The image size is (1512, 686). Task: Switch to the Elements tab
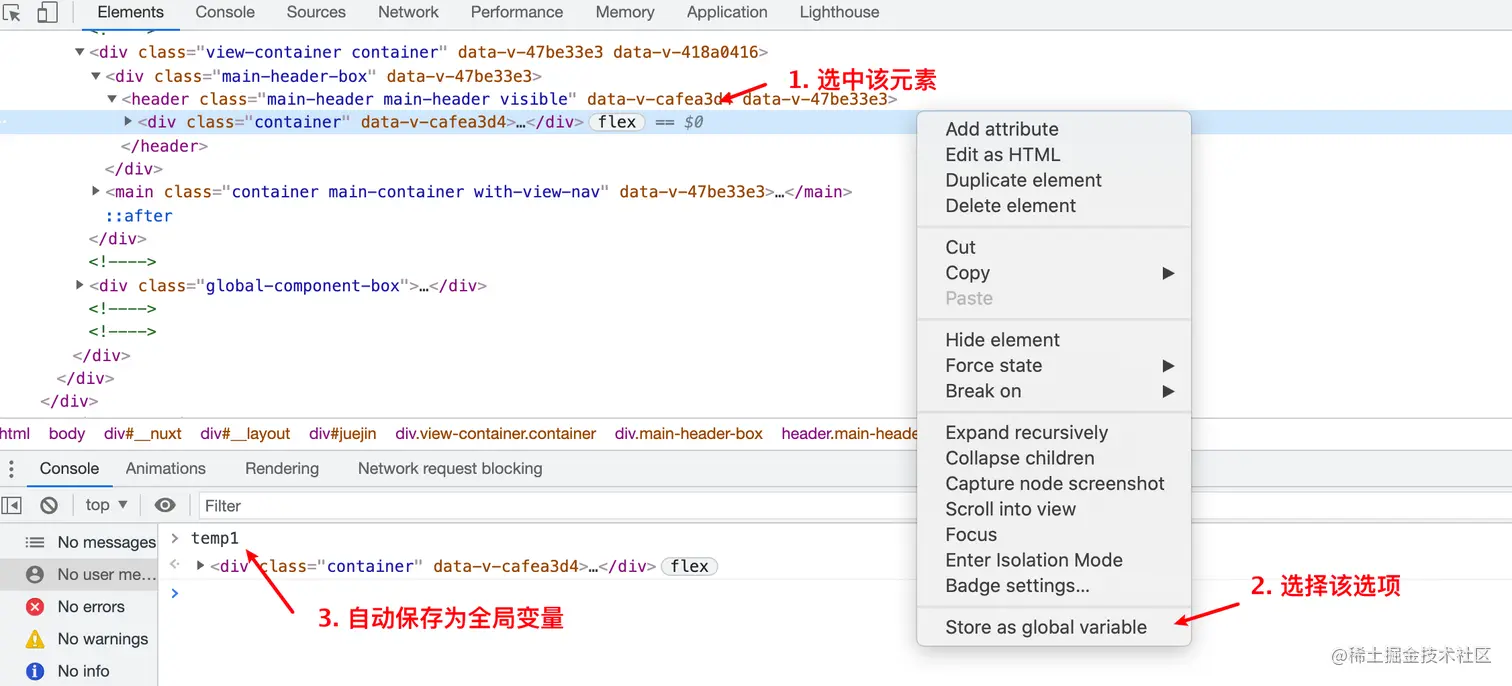coord(130,13)
